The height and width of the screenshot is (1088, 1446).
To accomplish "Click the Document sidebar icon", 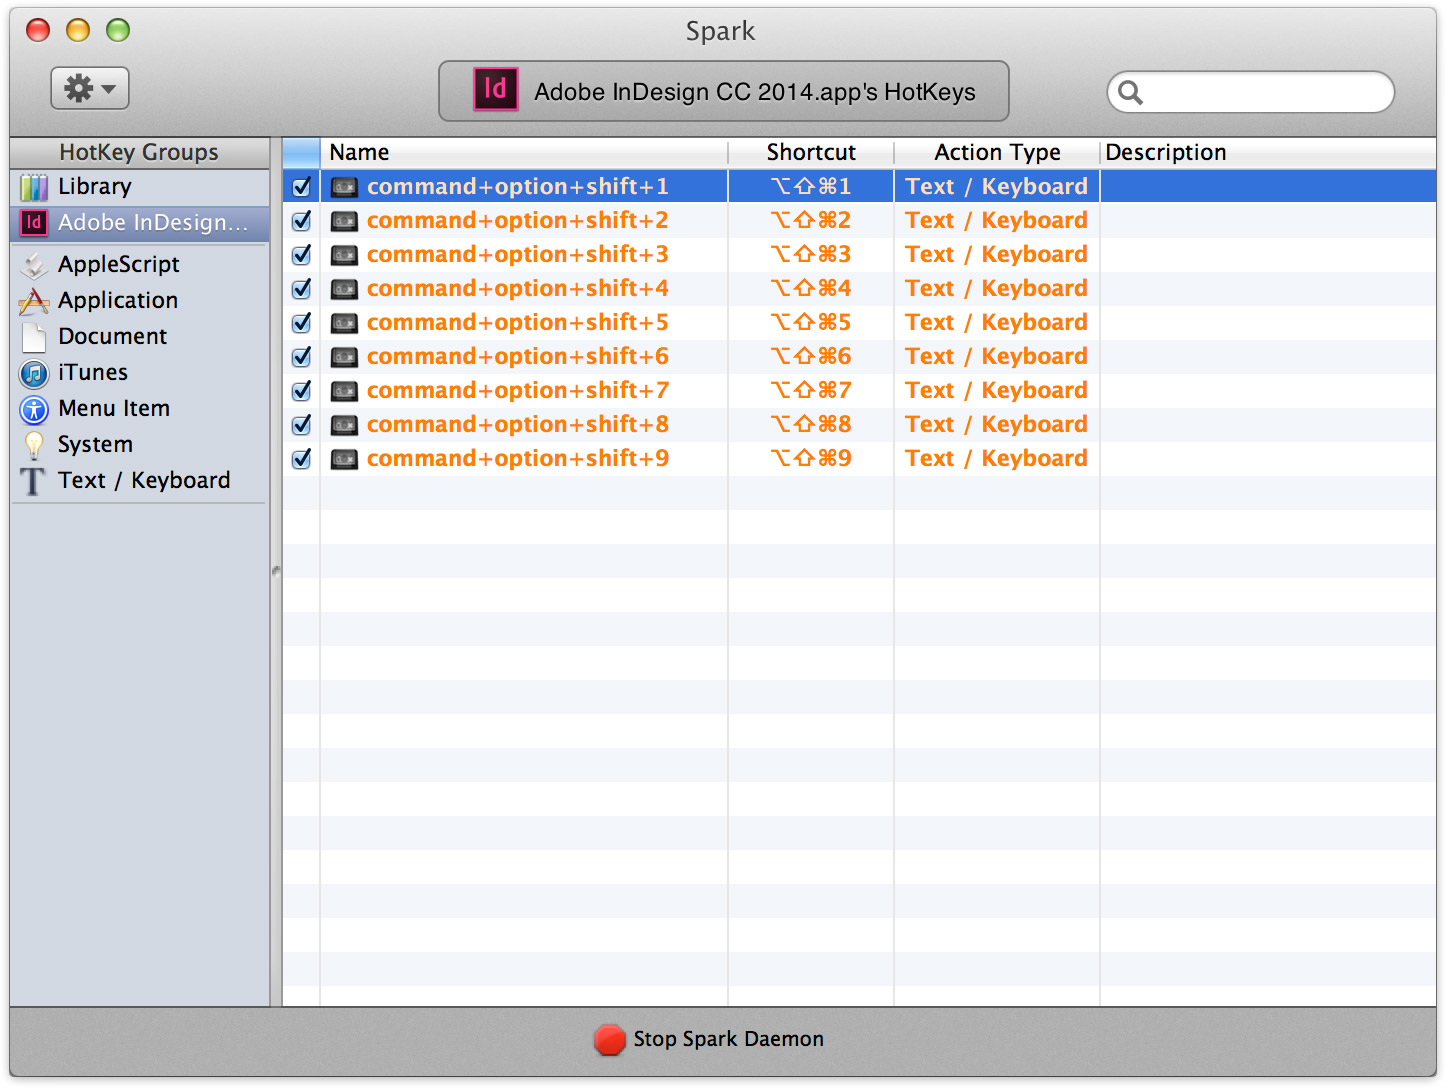I will tap(34, 337).
